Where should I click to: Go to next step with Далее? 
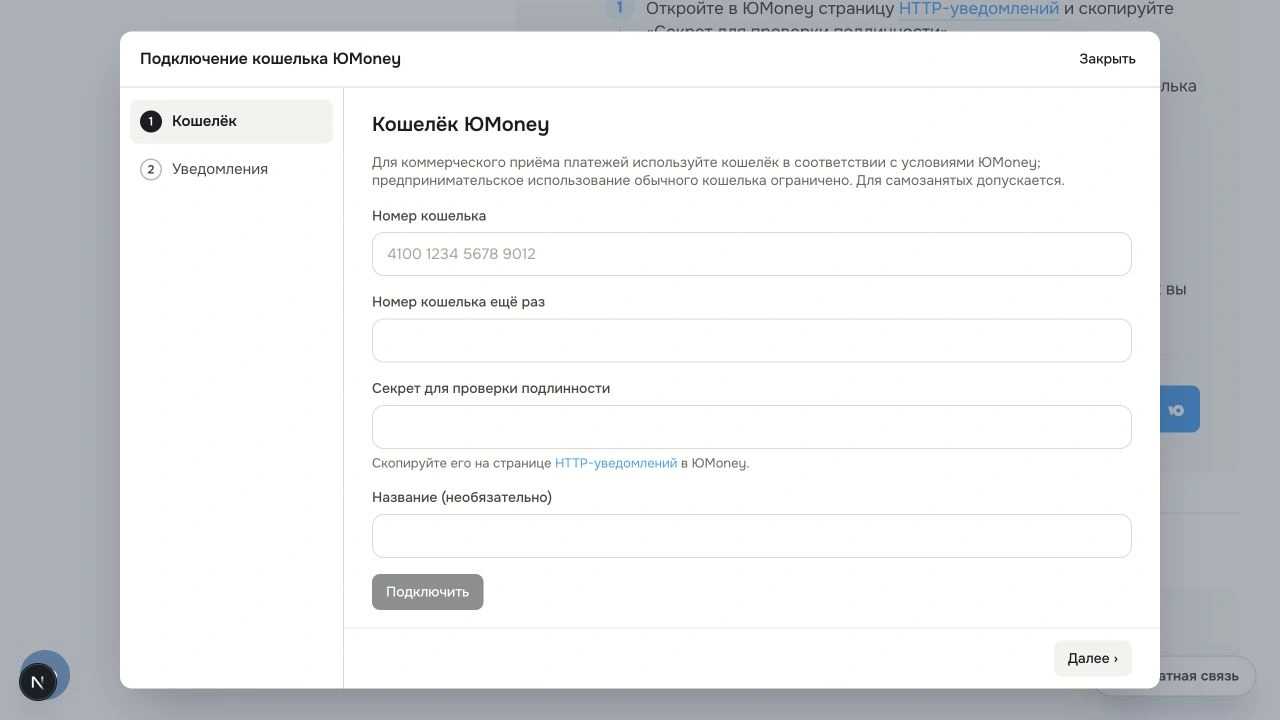click(x=1092, y=658)
